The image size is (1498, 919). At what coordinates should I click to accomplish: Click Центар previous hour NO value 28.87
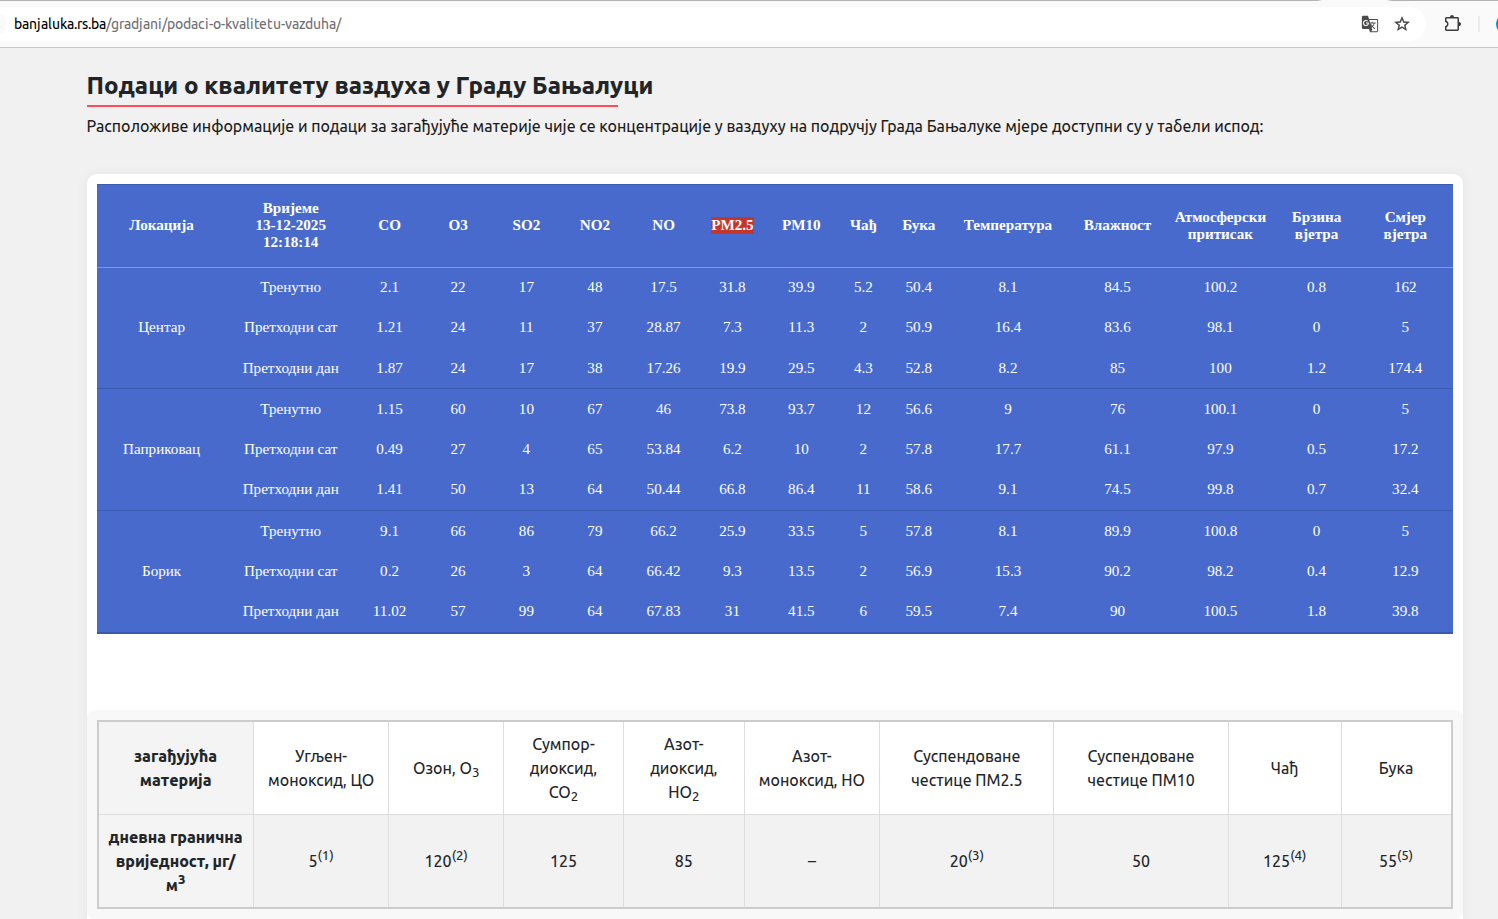tap(663, 327)
